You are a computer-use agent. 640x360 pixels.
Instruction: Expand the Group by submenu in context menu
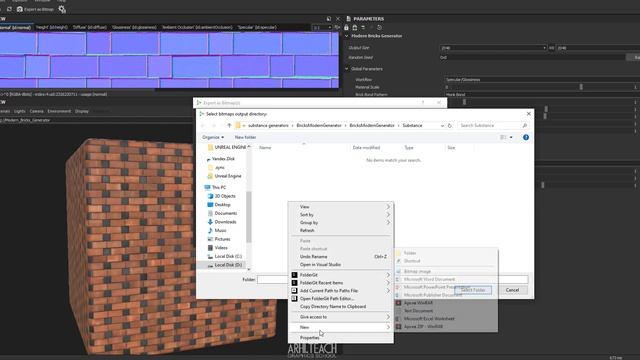point(341,223)
